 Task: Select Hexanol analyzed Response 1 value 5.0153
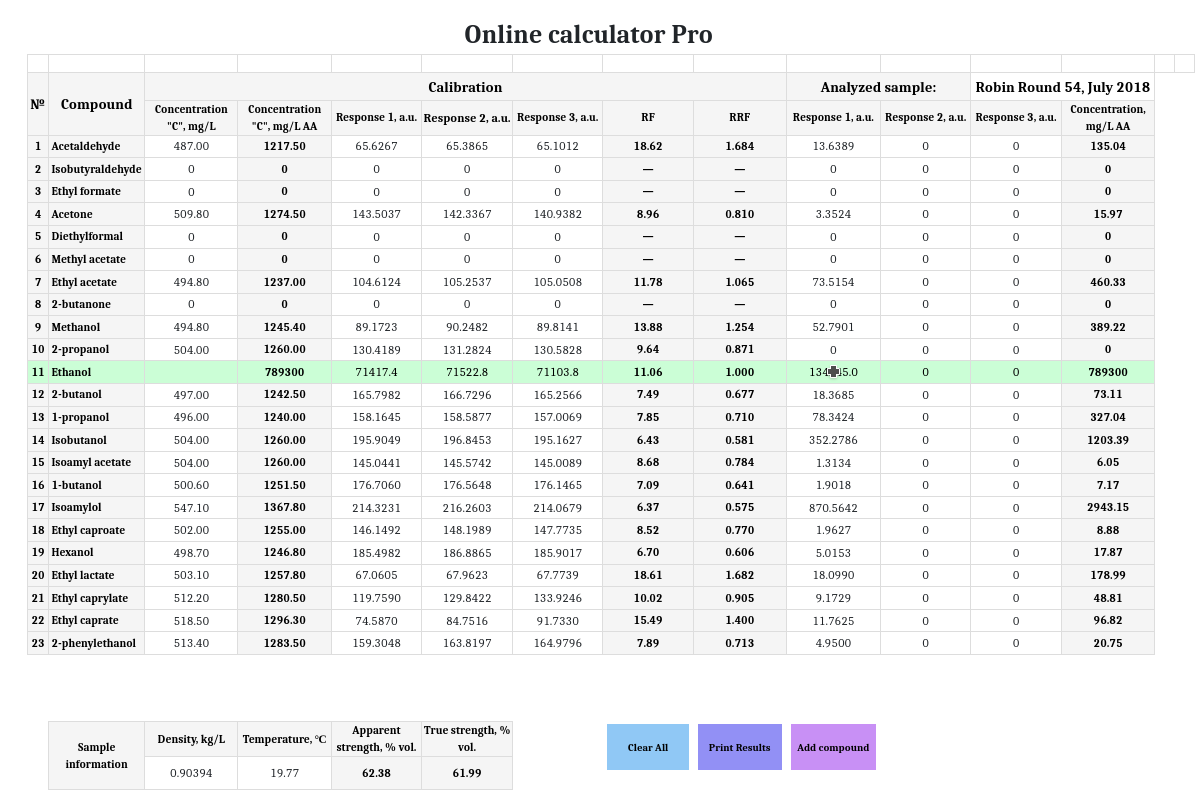click(833, 553)
